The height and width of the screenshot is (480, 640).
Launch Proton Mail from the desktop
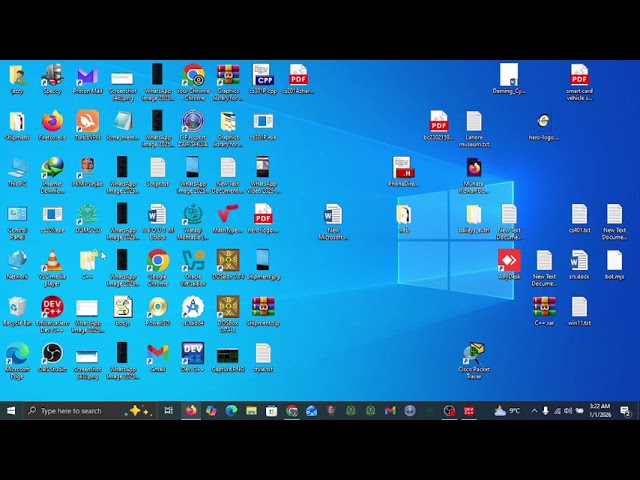(x=87, y=76)
